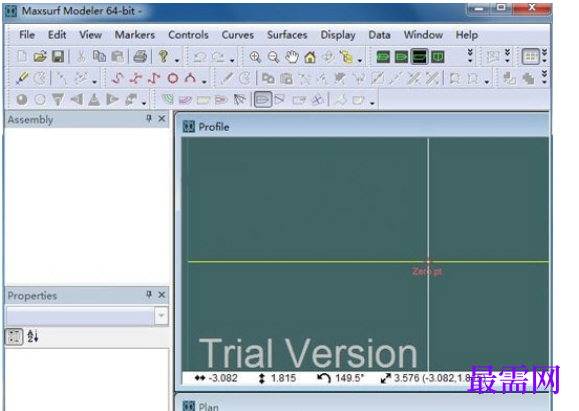The height and width of the screenshot is (411, 579).
Task: Open the Display menu
Action: pos(338,35)
